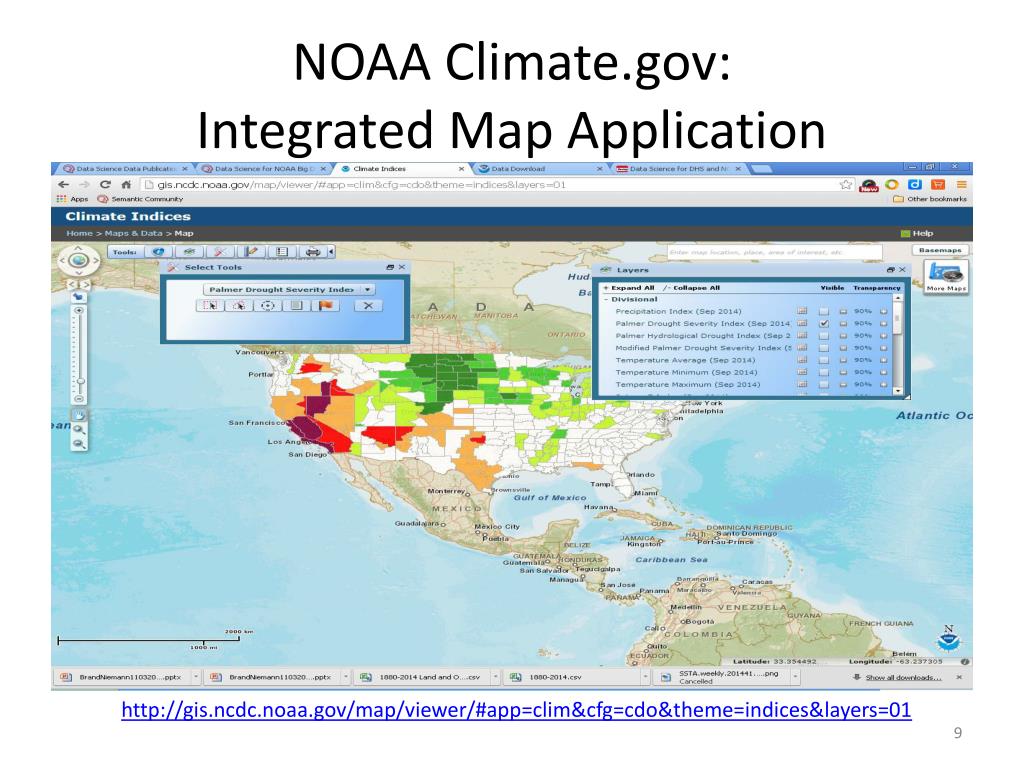Uncheck Palmer Drought Severity Index visibility

[824, 323]
